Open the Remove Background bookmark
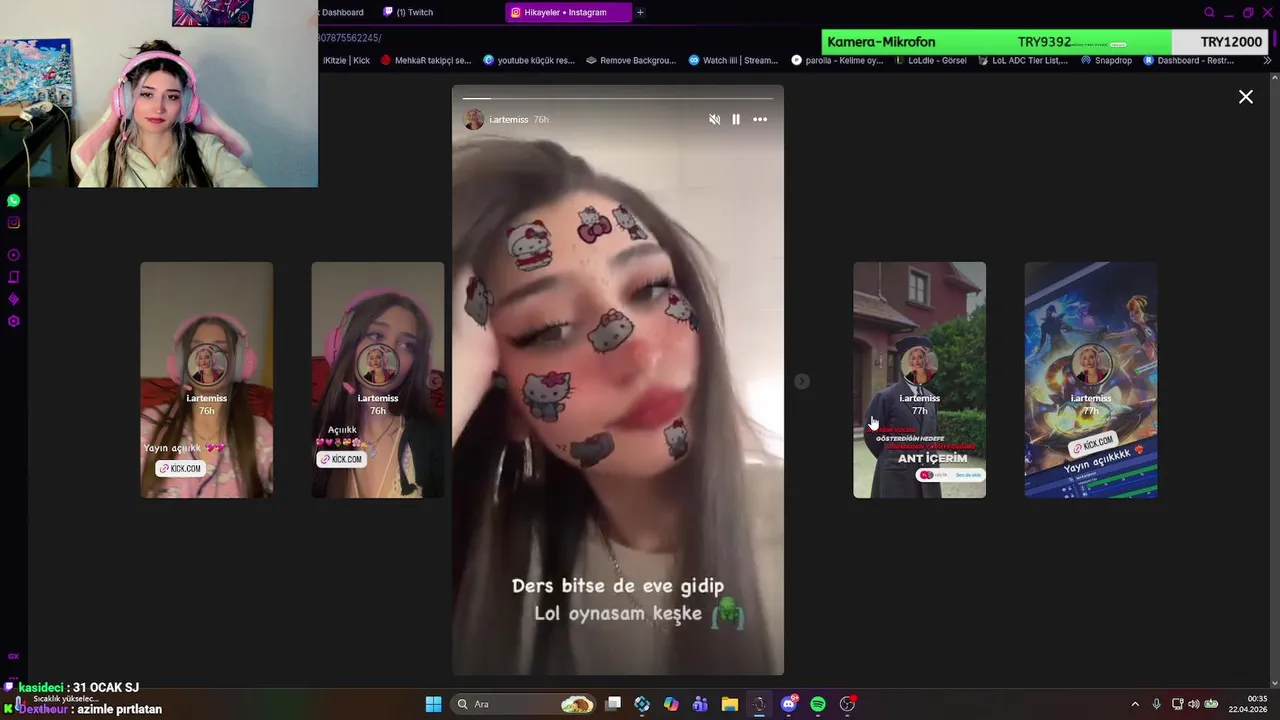This screenshot has width=1280, height=720. 631,60
